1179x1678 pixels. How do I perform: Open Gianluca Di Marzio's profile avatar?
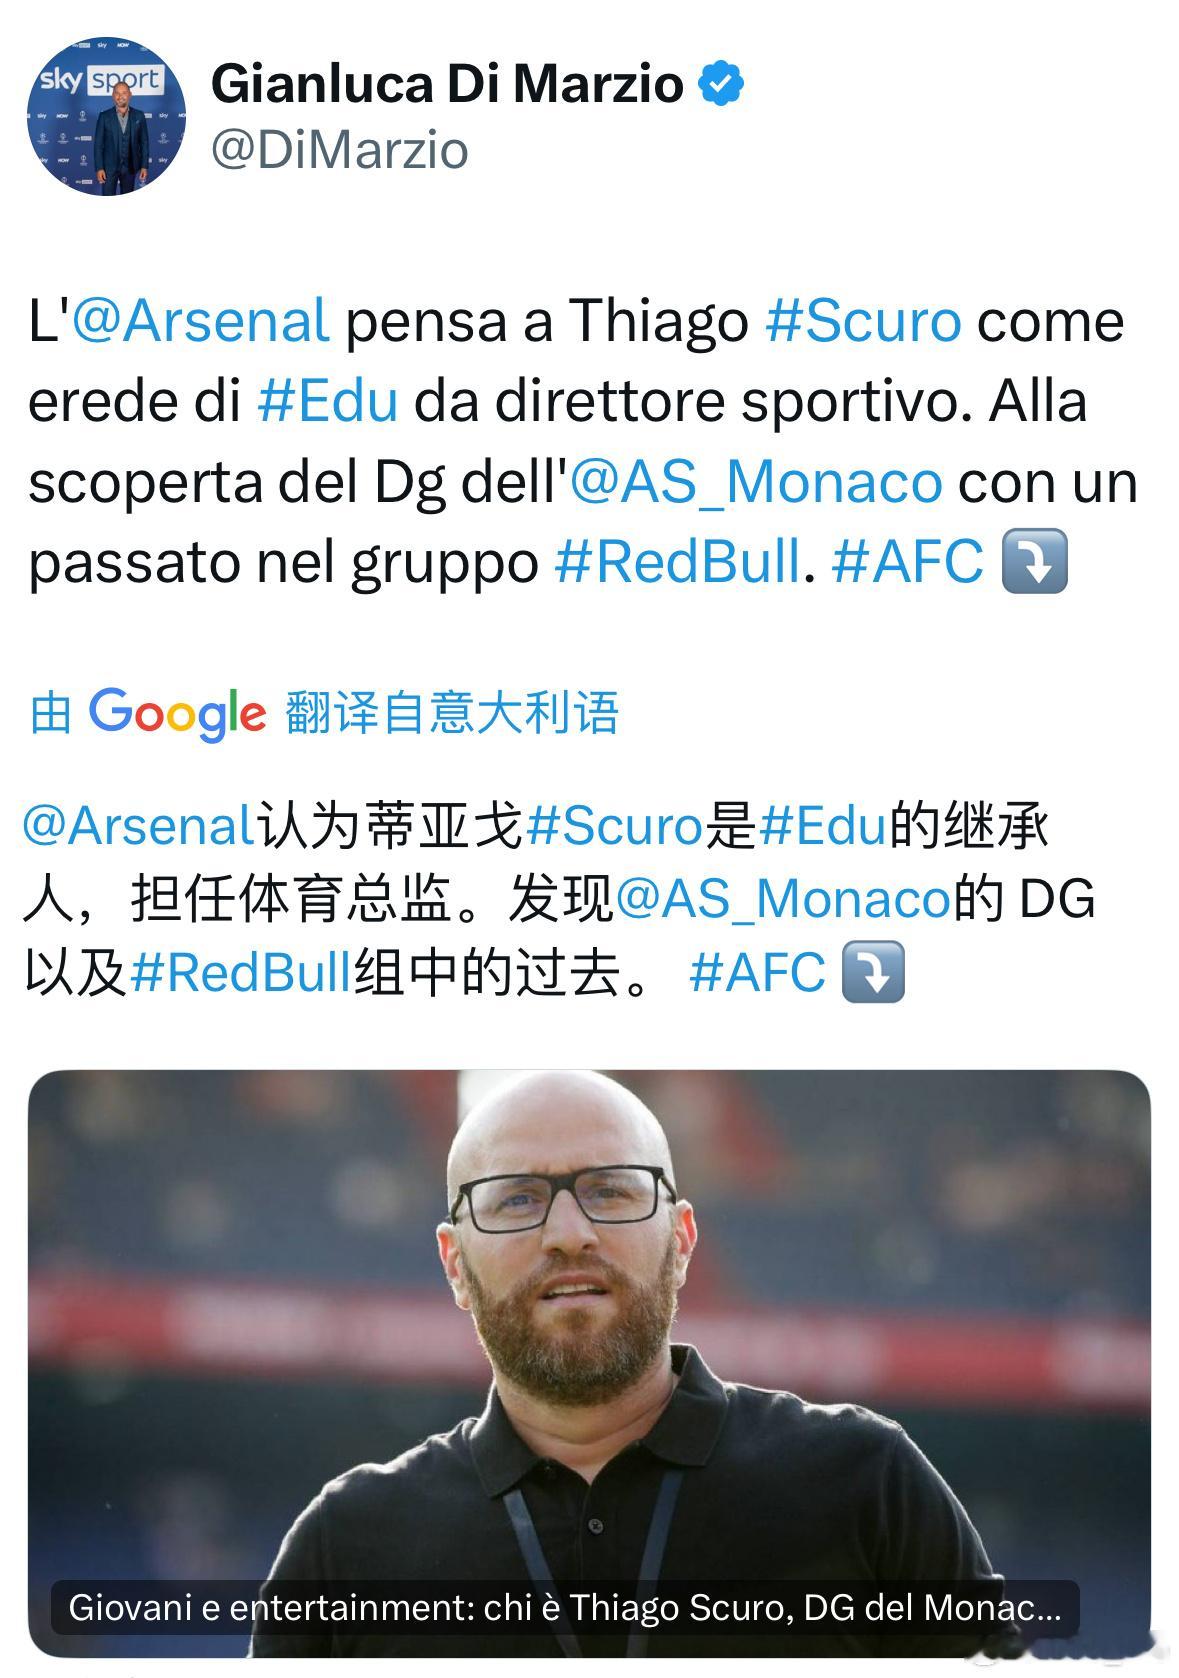tap(106, 117)
